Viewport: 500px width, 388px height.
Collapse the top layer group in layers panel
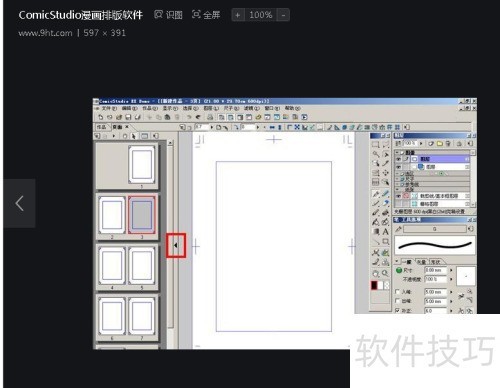coord(397,153)
